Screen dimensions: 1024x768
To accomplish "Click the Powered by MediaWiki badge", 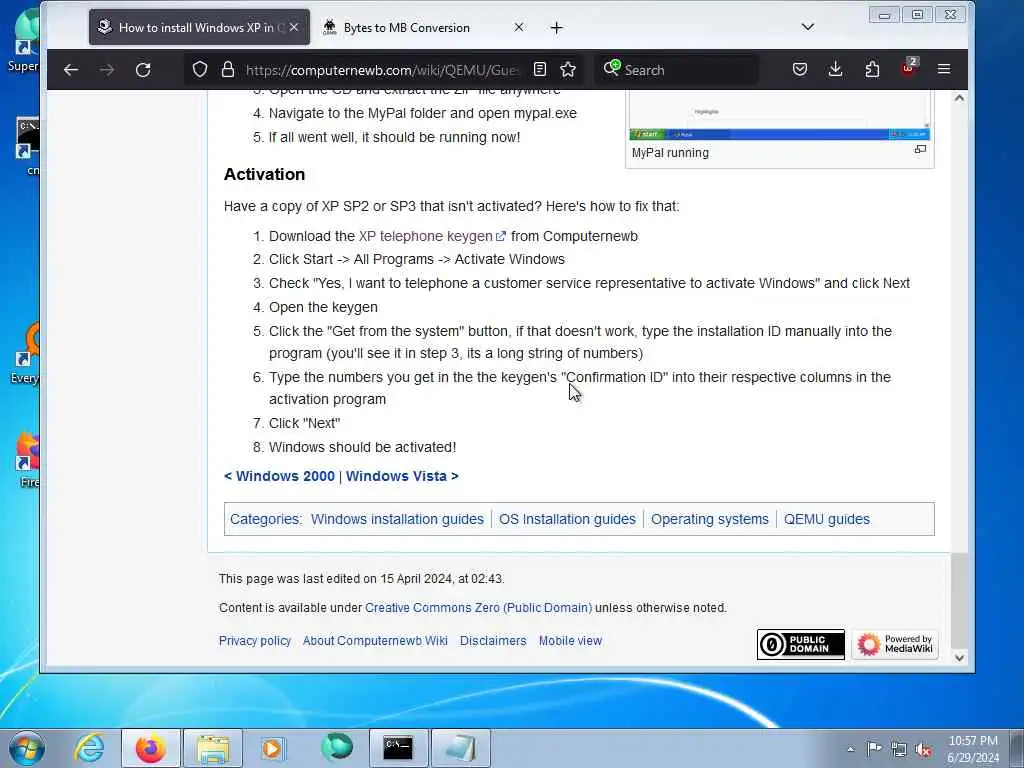I will click(895, 645).
